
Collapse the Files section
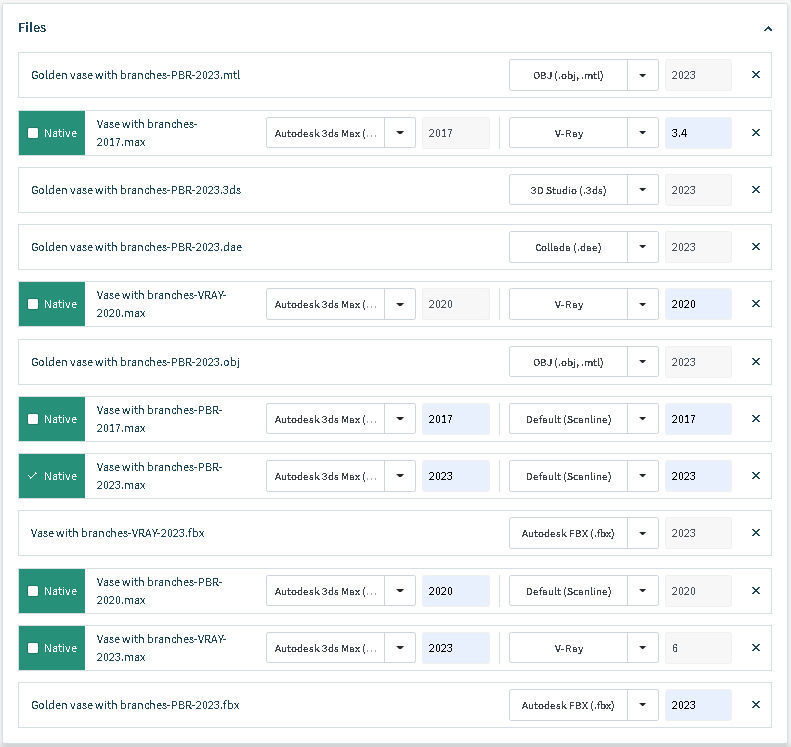pos(767,29)
